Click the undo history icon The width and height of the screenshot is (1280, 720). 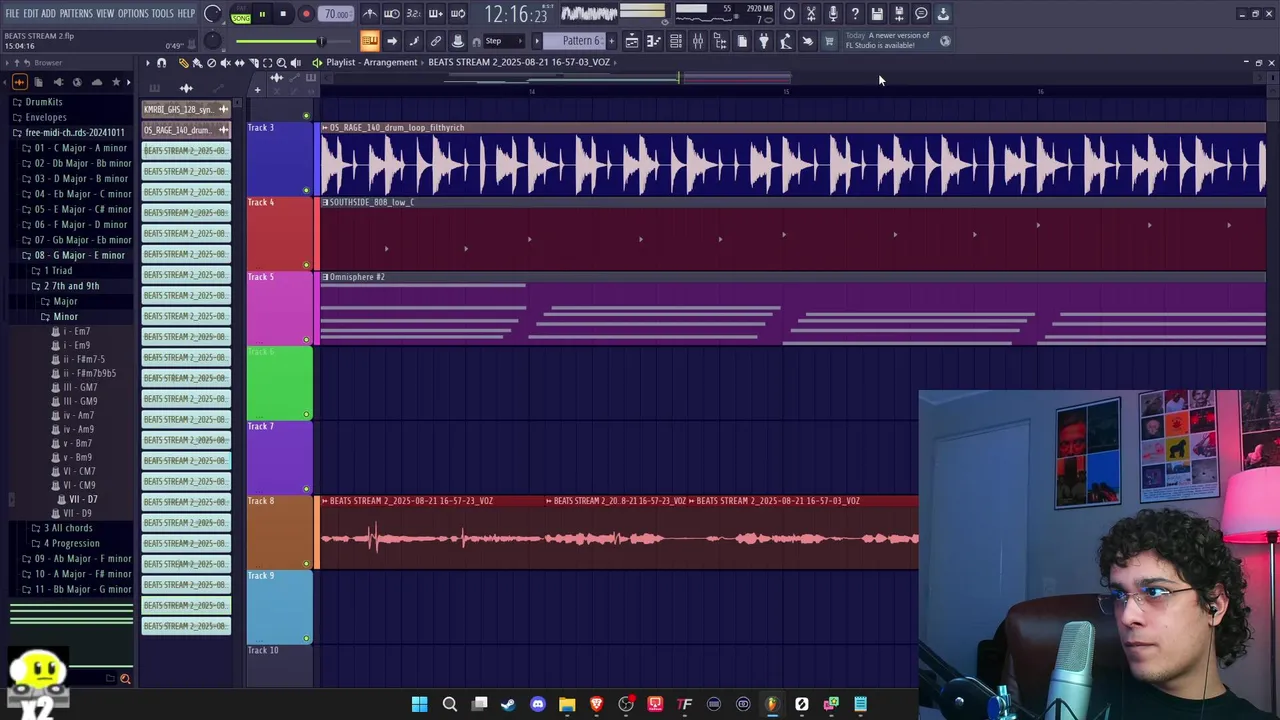[x=789, y=14]
